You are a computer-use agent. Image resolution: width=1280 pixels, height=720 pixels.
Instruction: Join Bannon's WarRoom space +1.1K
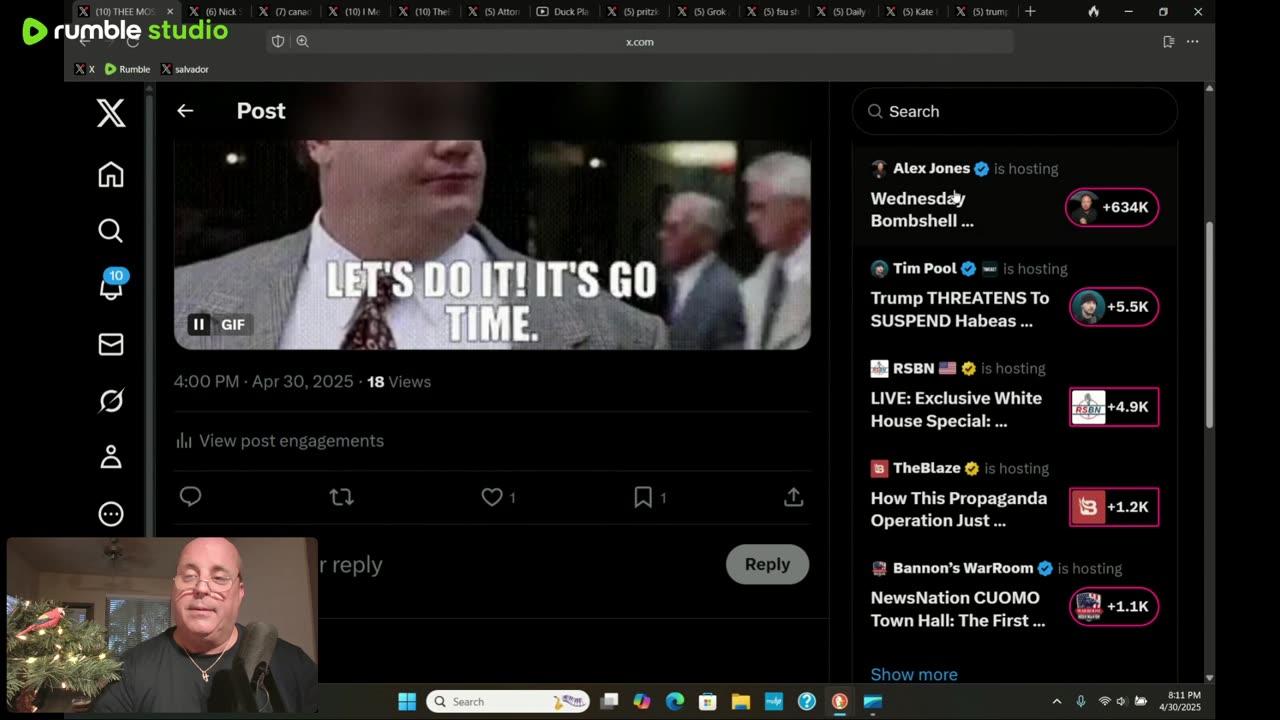point(1114,606)
